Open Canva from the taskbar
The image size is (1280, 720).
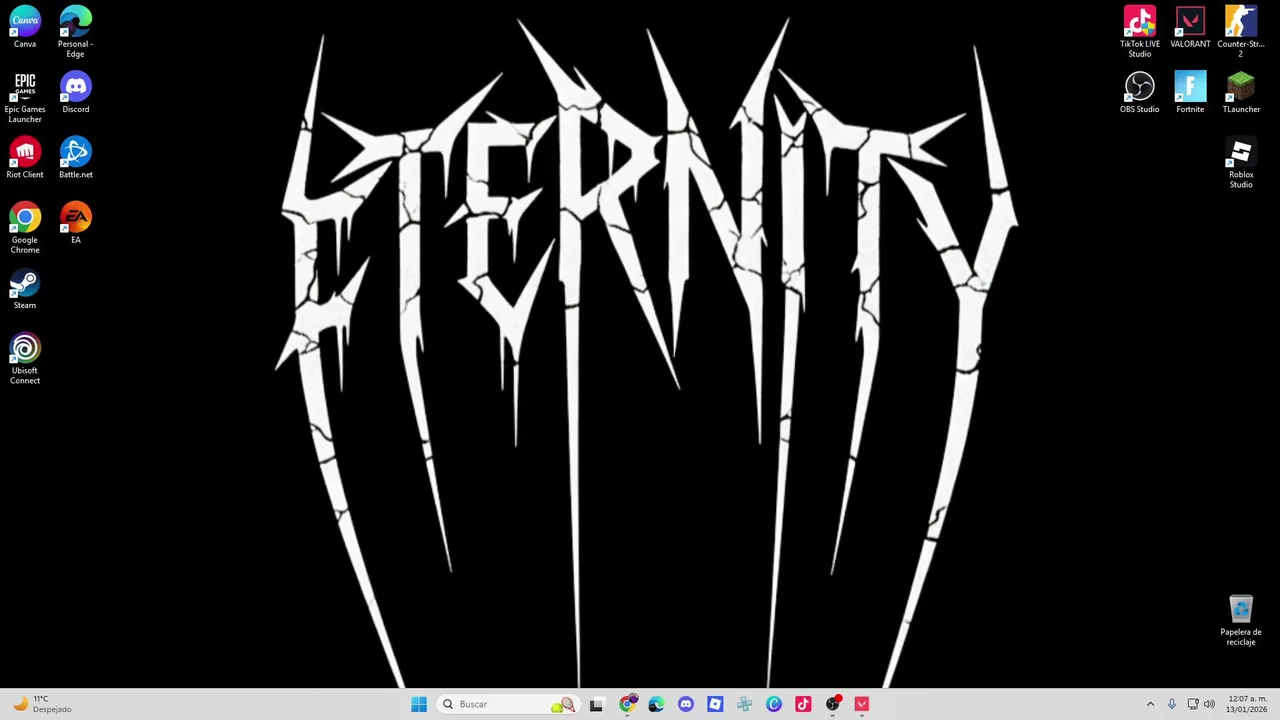pos(774,704)
